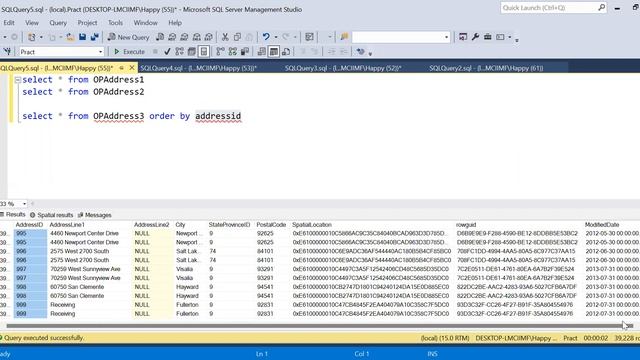Click the New Project icon

[x=31, y=37]
